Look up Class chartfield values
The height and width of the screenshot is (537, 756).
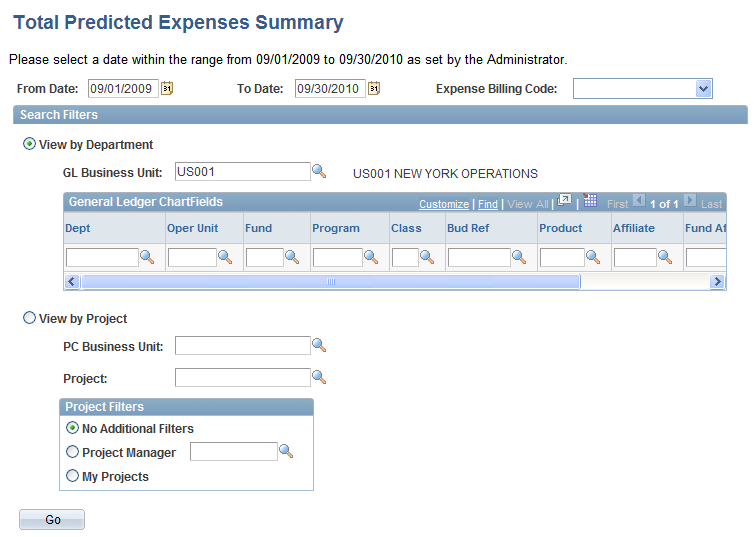(427, 257)
